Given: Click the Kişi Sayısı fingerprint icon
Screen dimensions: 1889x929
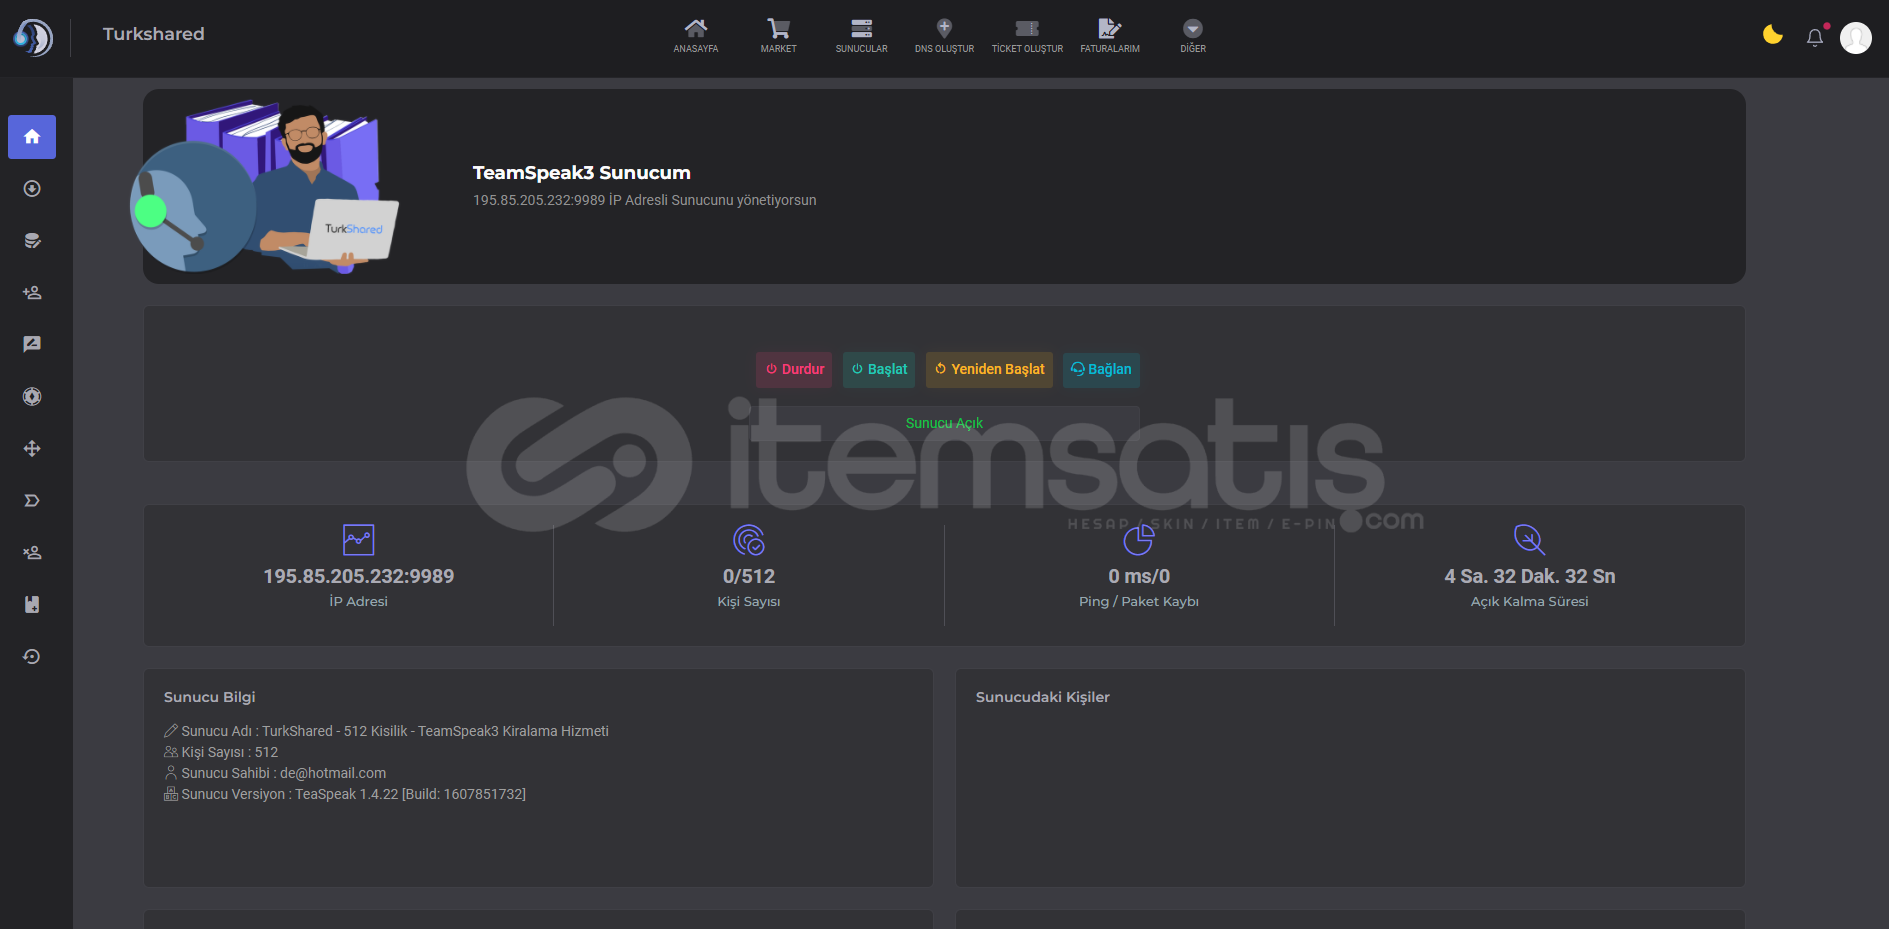Looking at the screenshot, I should point(749,540).
